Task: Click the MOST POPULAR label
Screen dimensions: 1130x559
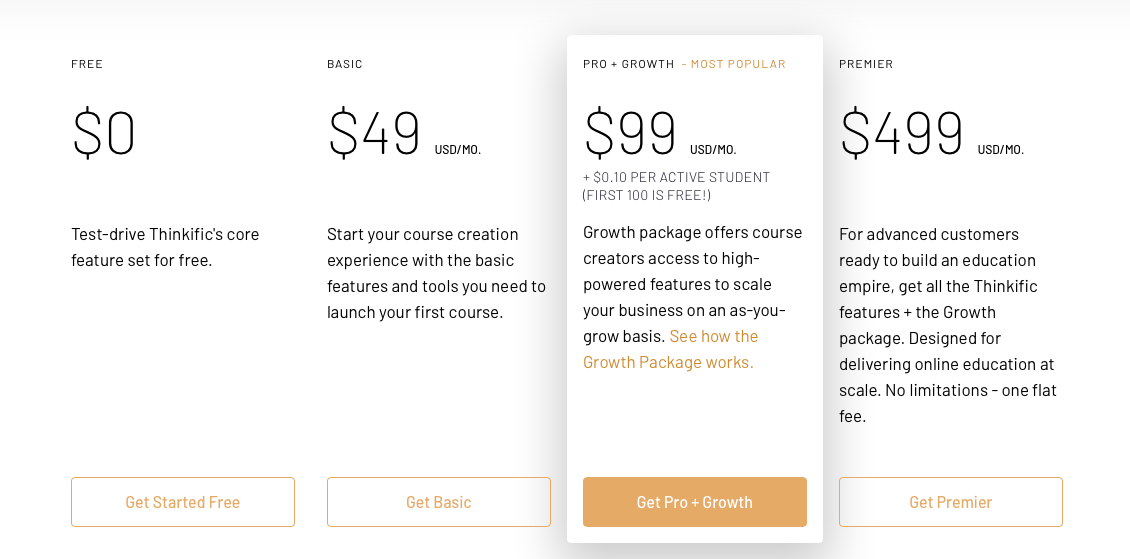Action: point(734,64)
